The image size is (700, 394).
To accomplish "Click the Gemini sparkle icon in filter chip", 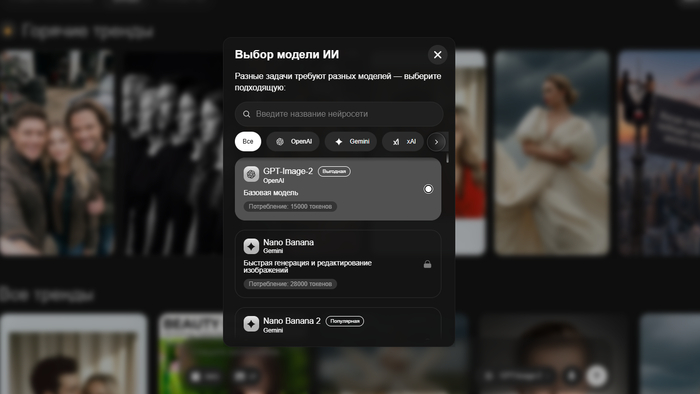I will (339, 141).
